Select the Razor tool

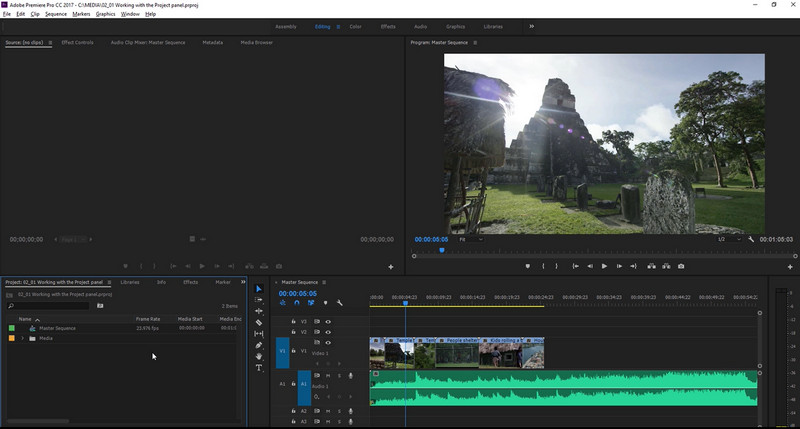coord(259,322)
